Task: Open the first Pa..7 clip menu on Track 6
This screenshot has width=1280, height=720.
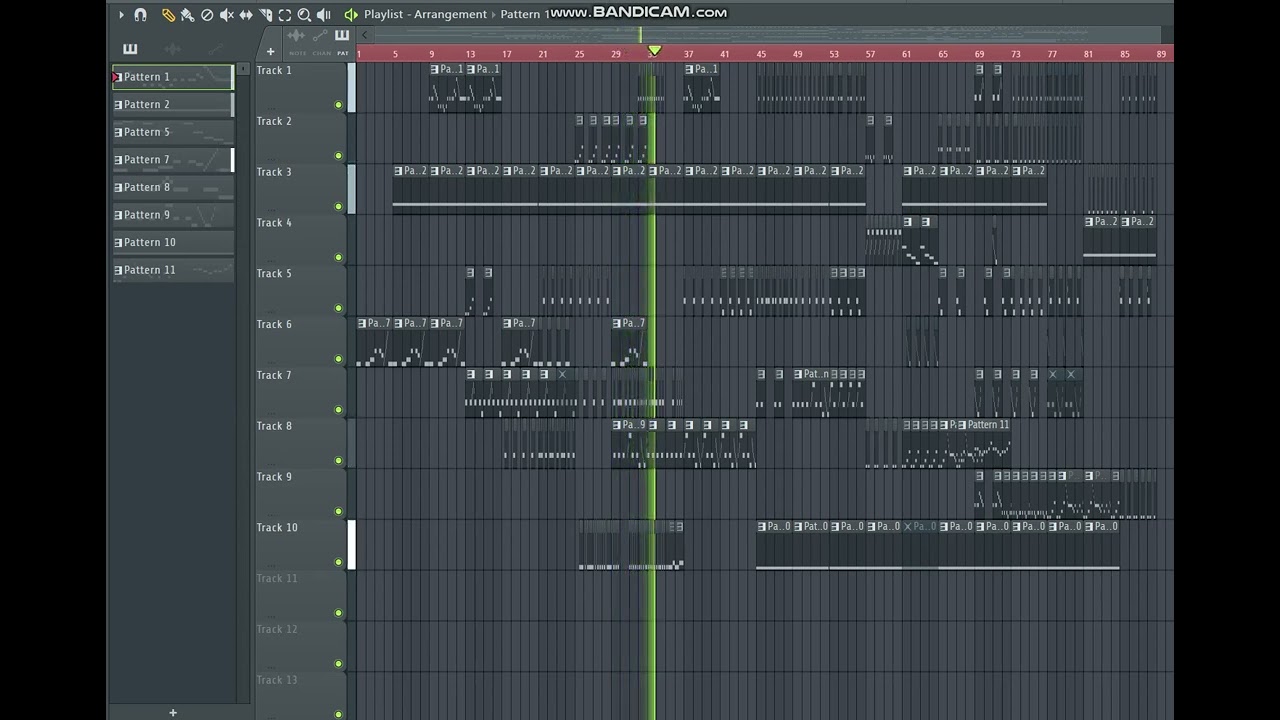Action: pos(363,323)
